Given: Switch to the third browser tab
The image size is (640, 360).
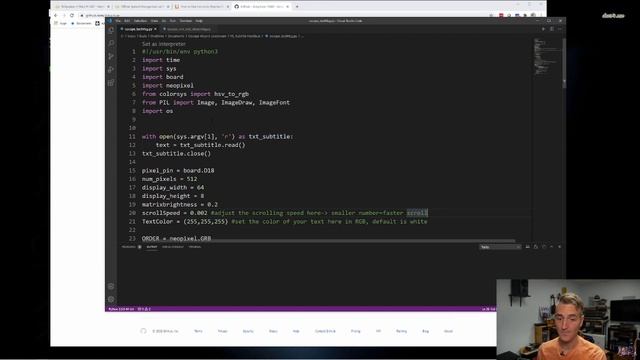Looking at the screenshot, I should [x=201, y=7].
